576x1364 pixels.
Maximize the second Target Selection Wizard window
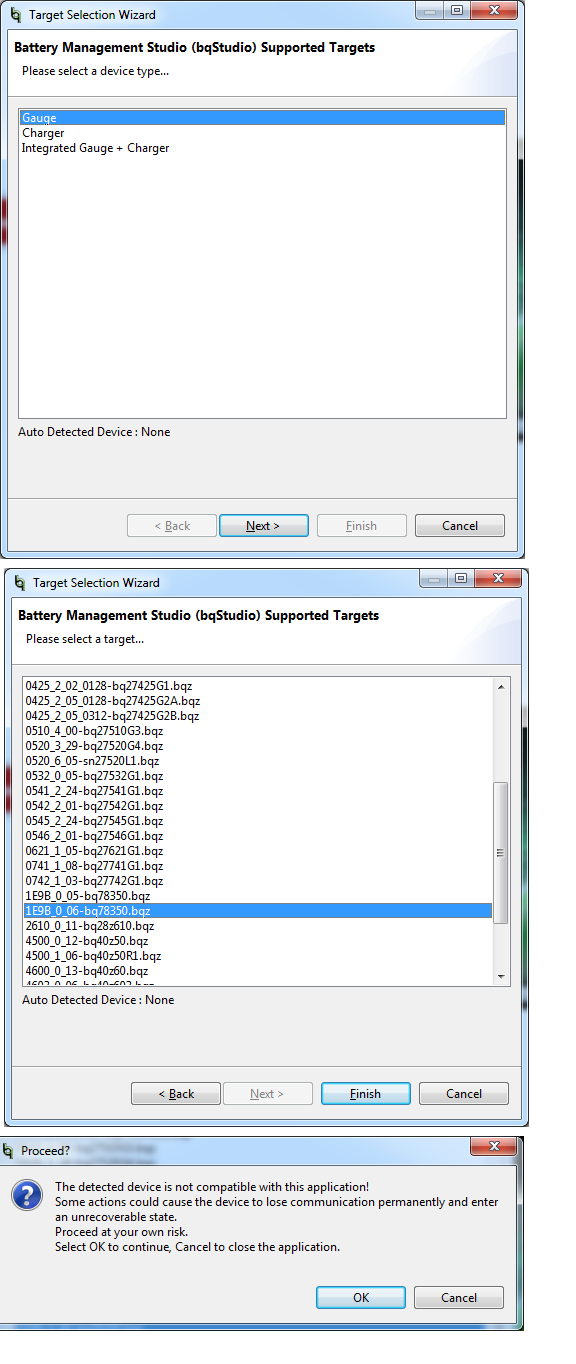(459, 578)
